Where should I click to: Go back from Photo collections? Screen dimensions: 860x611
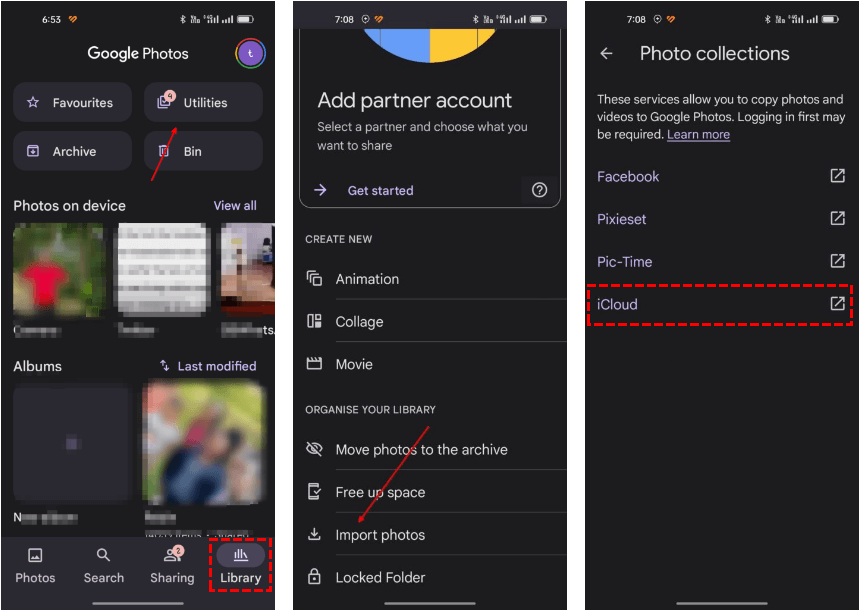(x=606, y=53)
